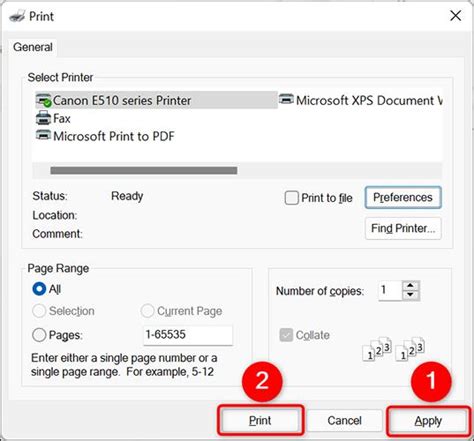Click the Cancel button
The height and width of the screenshot is (441, 474).
pos(344,420)
